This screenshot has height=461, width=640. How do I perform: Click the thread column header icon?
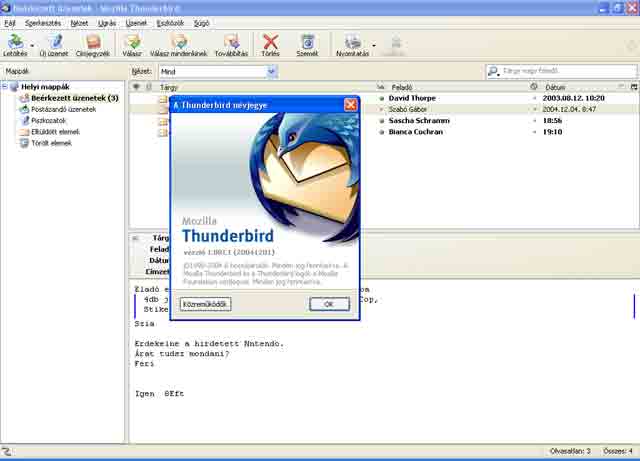point(136,87)
